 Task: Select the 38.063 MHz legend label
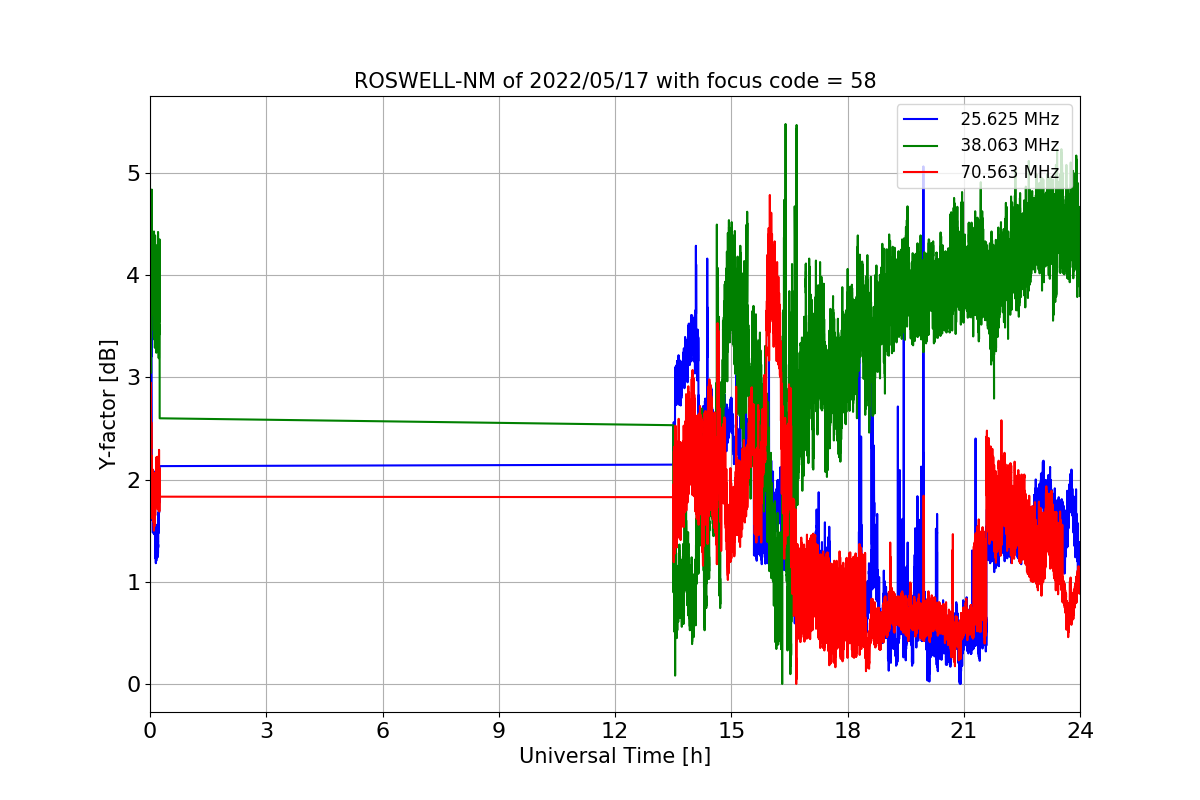click(x=1010, y=145)
